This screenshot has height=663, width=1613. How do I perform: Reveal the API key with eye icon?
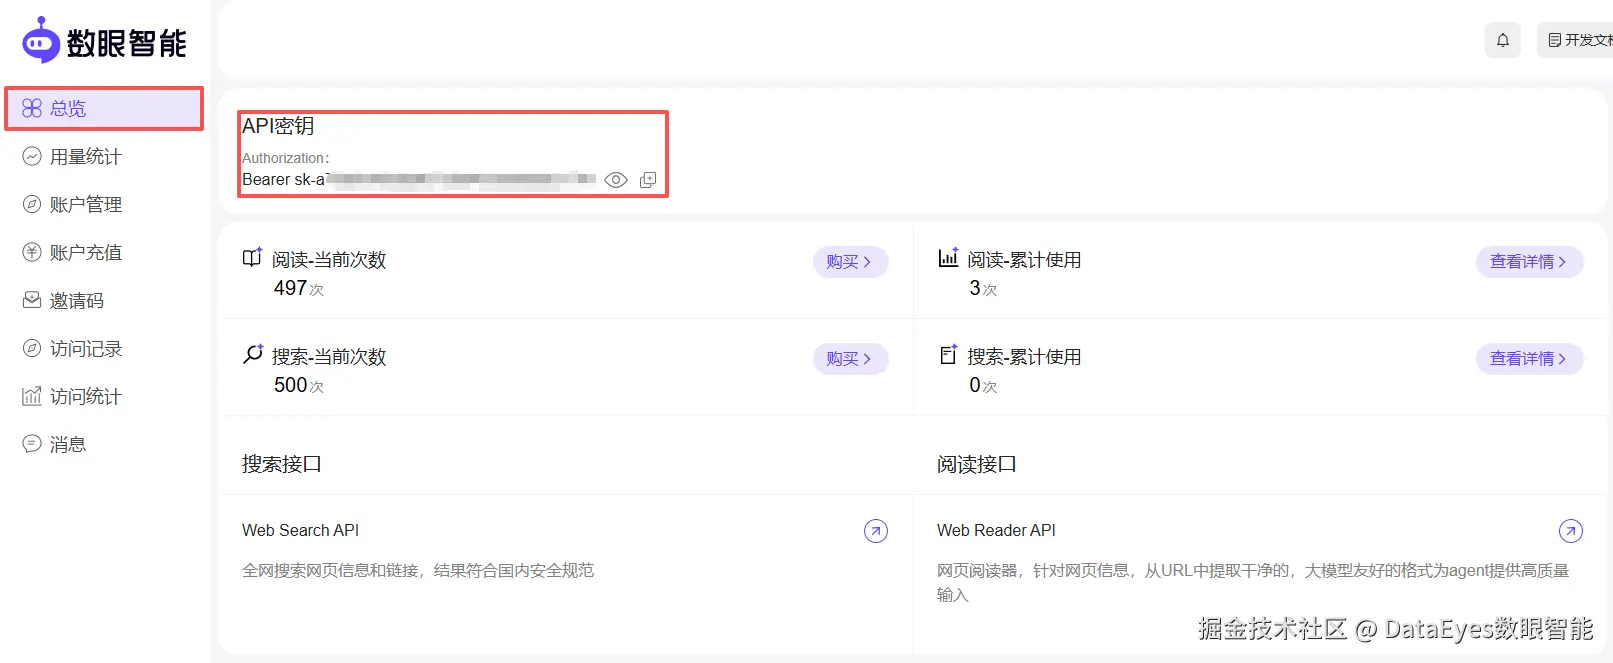pyautogui.click(x=616, y=180)
